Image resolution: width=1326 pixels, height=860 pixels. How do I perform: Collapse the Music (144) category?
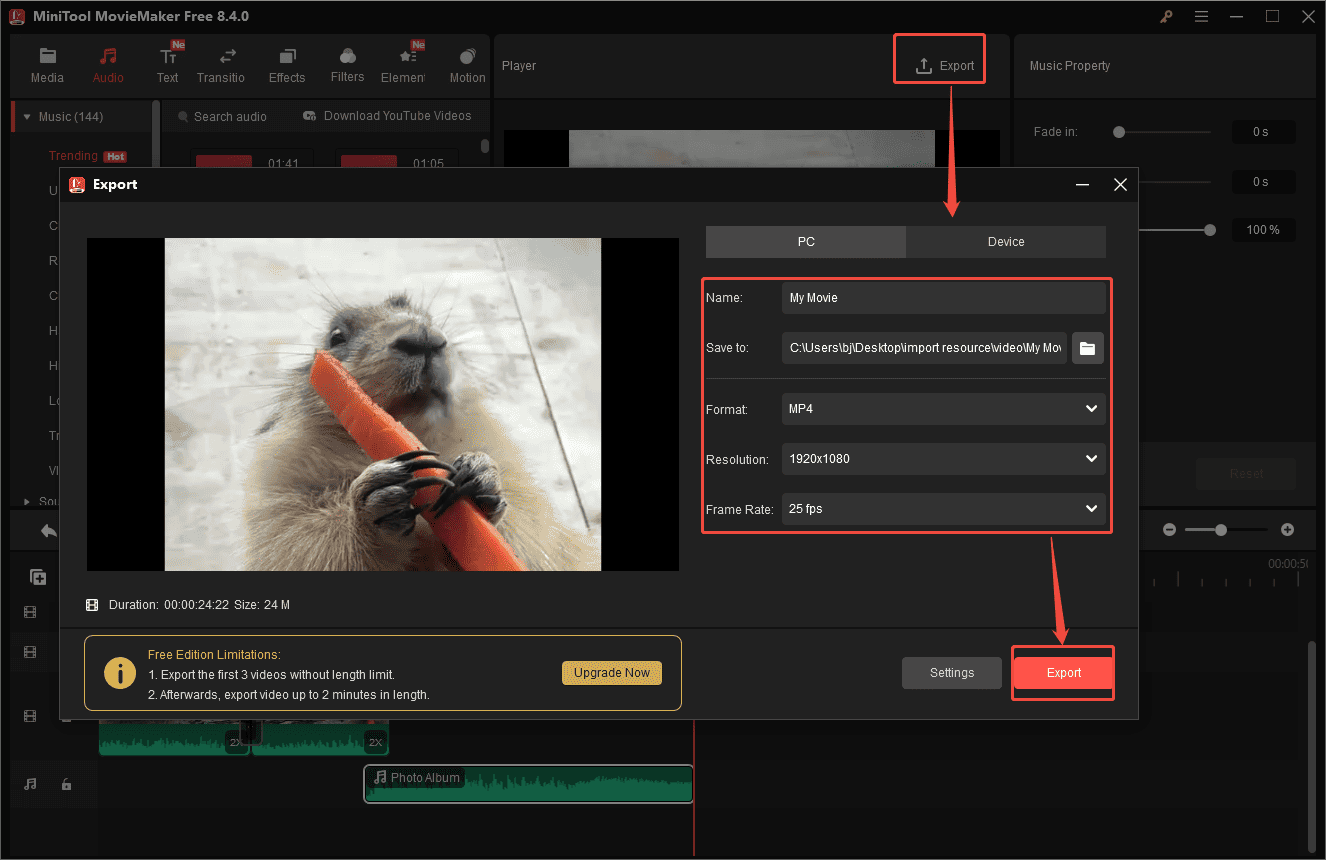[26, 116]
